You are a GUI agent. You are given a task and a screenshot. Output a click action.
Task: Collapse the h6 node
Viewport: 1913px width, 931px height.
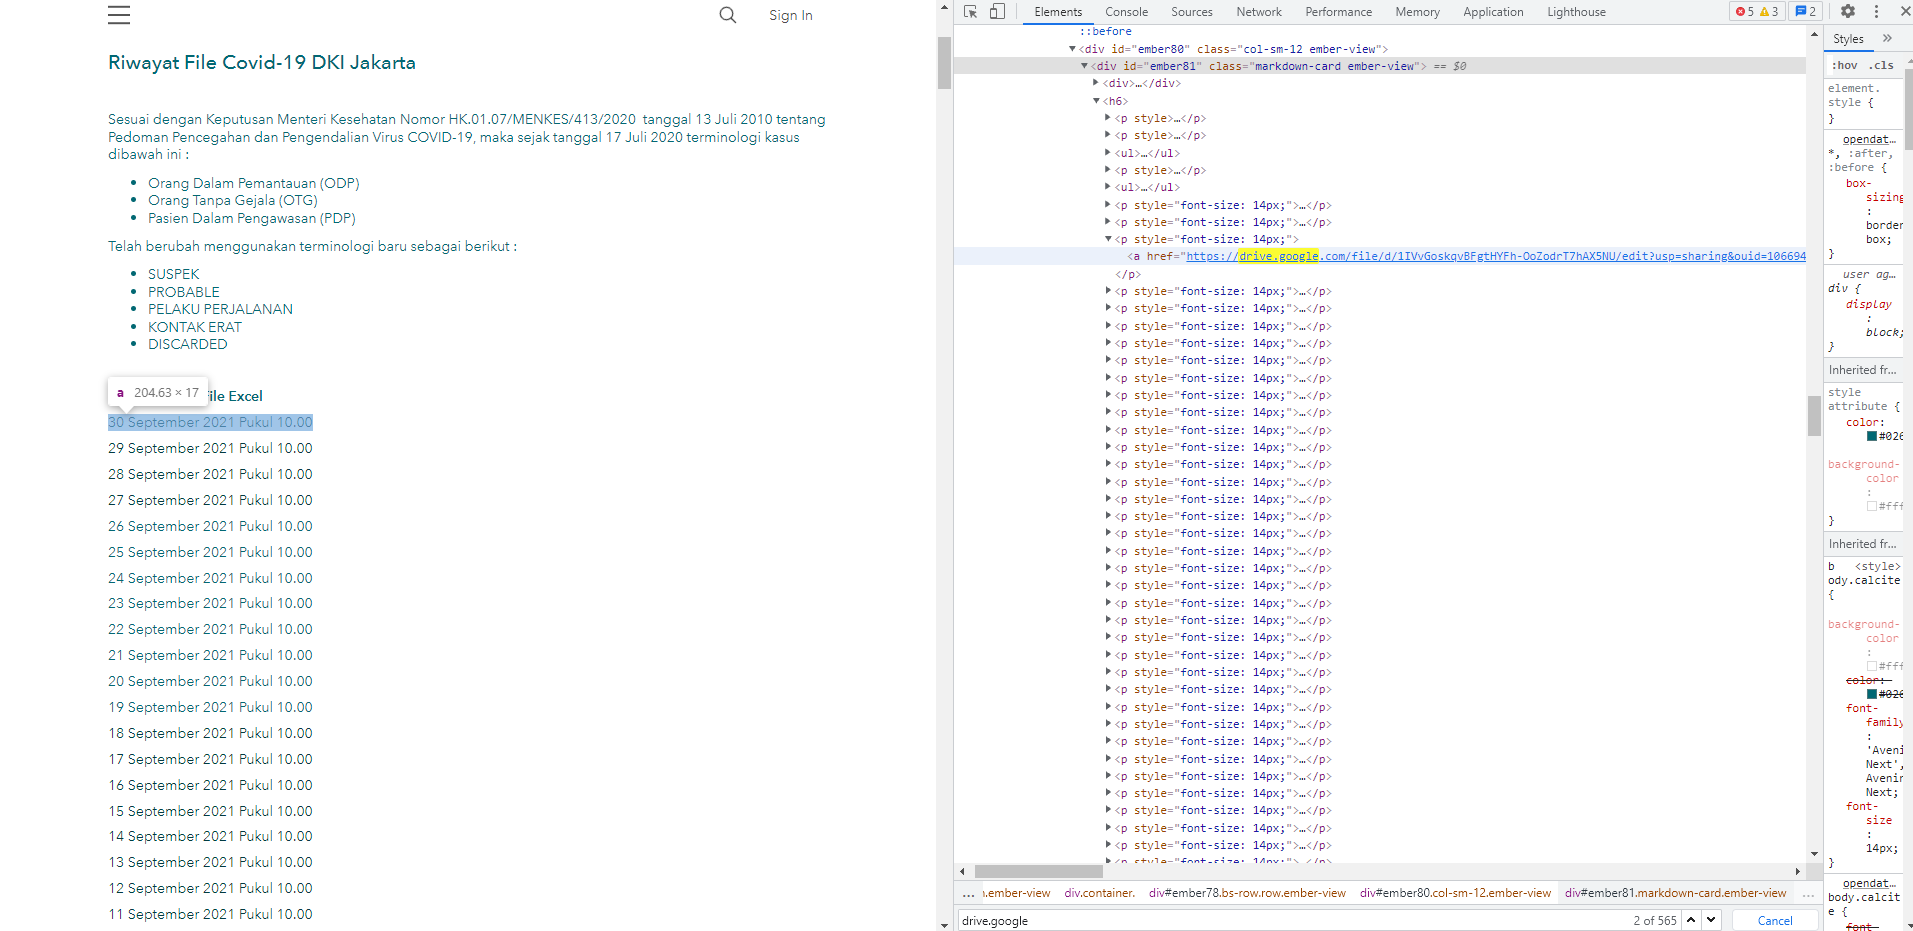pos(1096,101)
